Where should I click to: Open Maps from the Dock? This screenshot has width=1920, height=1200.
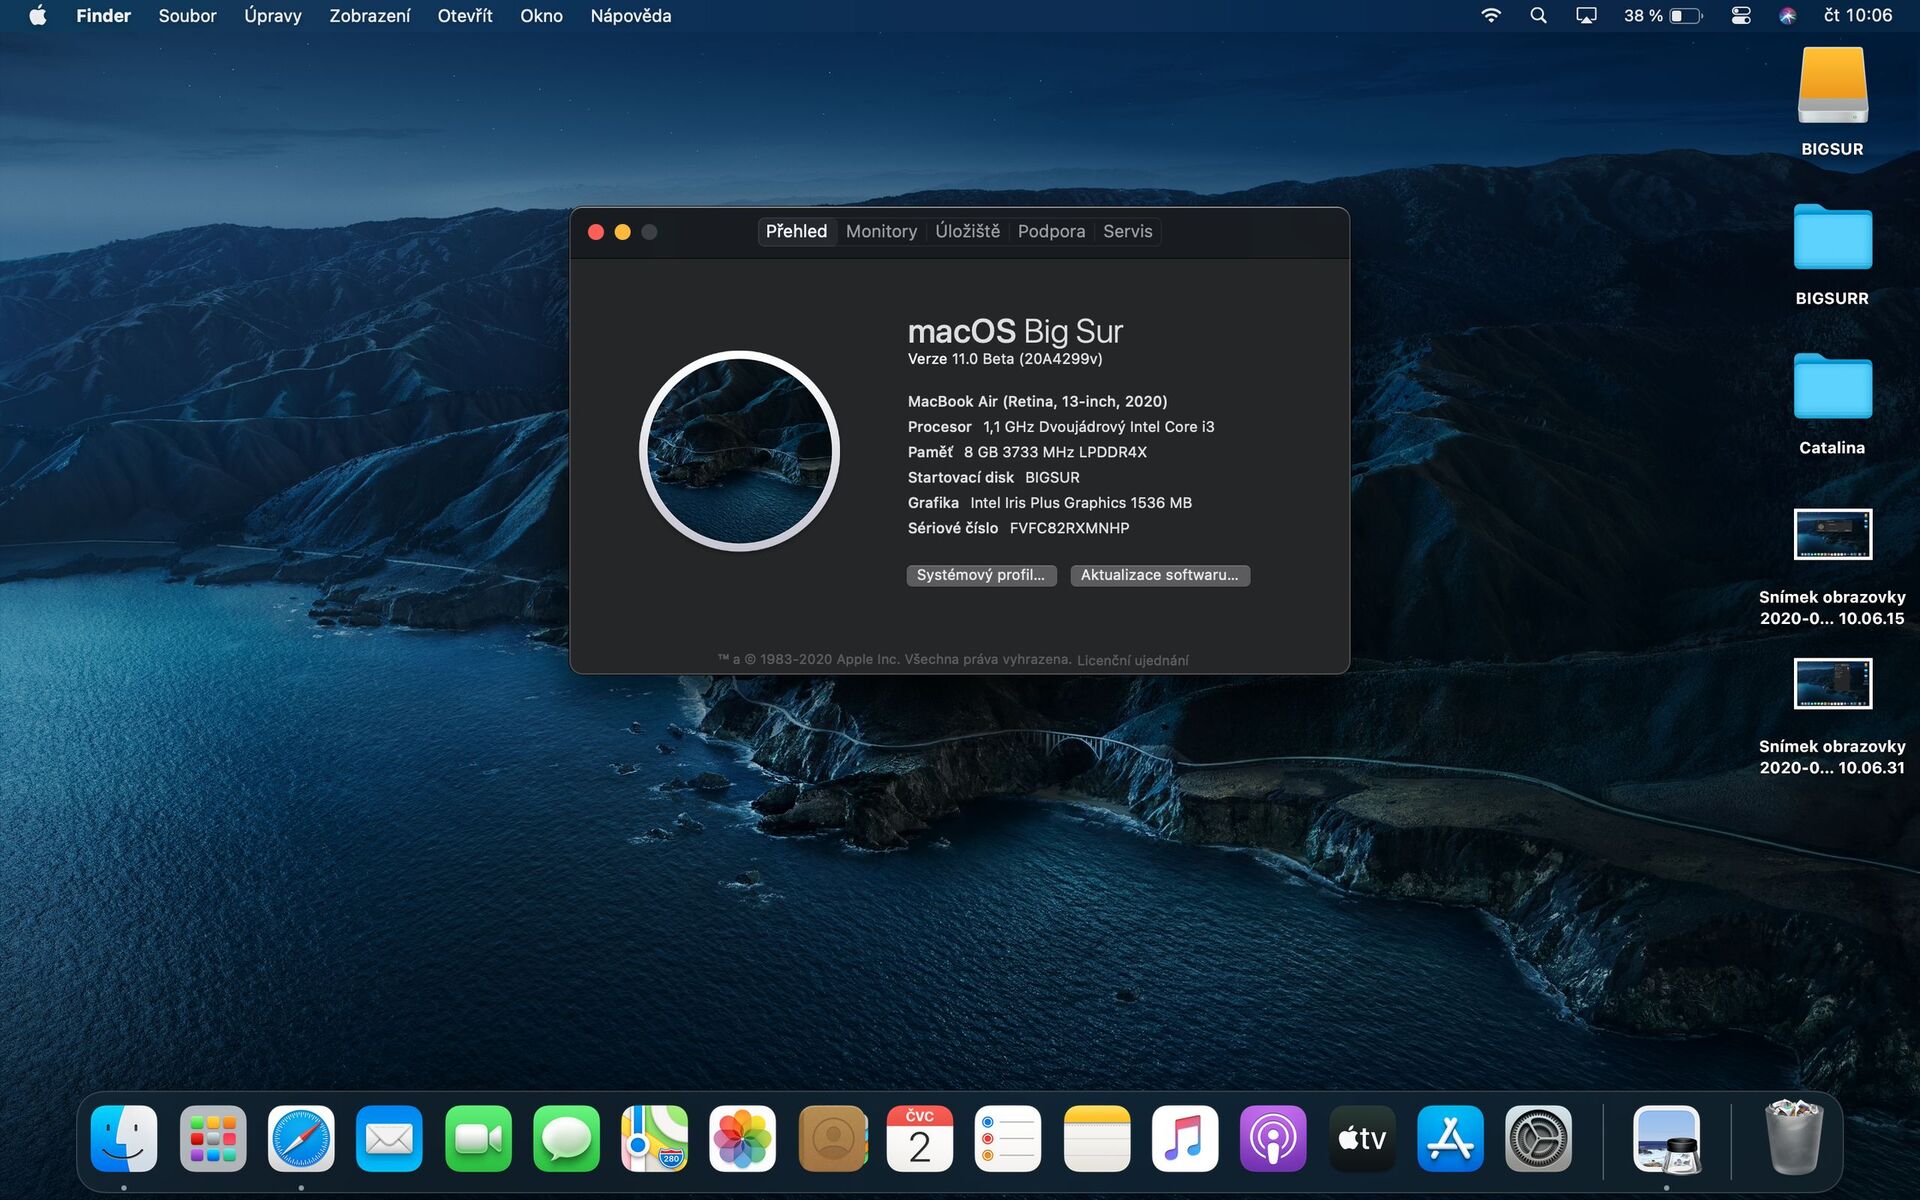[x=655, y=1138]
